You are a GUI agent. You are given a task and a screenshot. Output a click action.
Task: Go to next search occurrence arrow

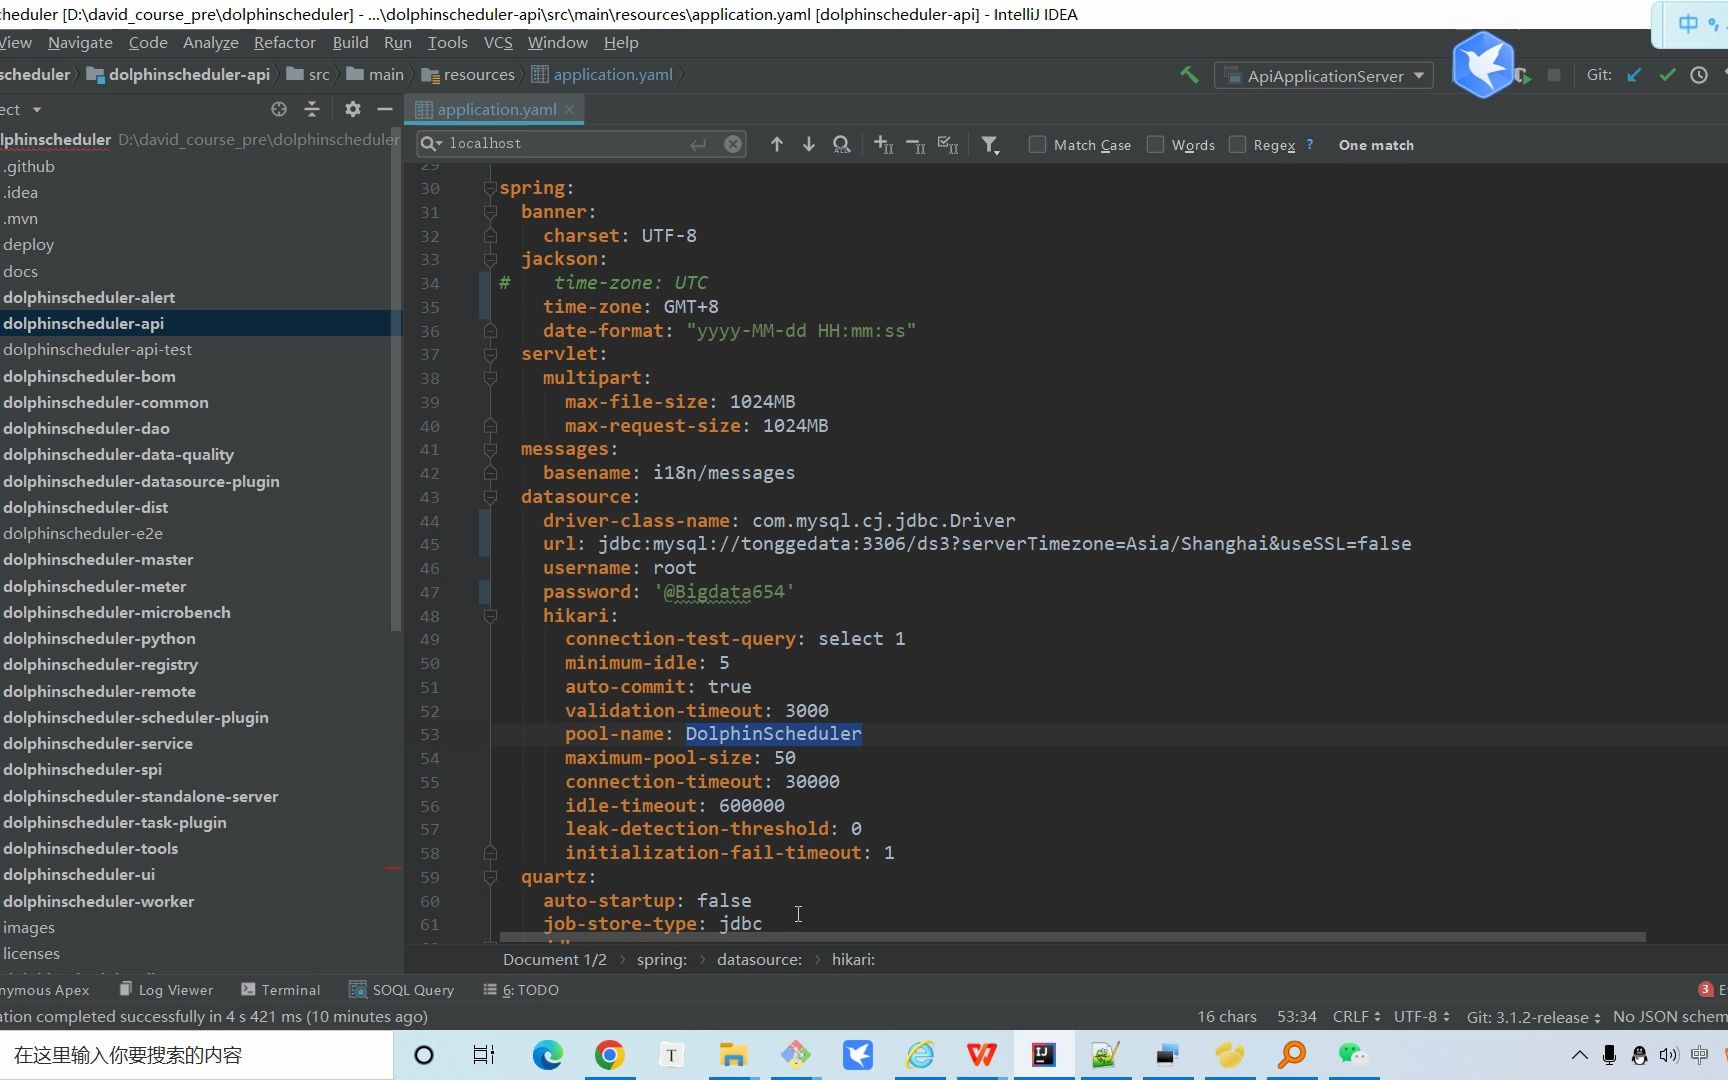pyautogui.click(x=809, y=145)
